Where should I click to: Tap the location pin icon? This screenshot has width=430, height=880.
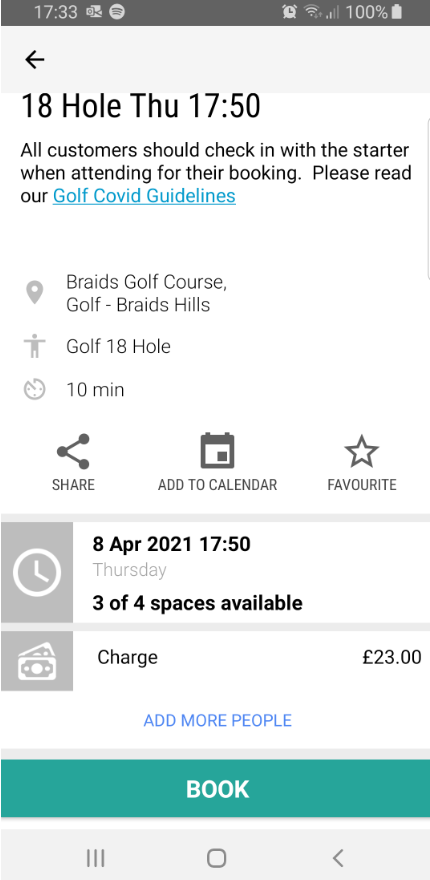click(35, 293)
